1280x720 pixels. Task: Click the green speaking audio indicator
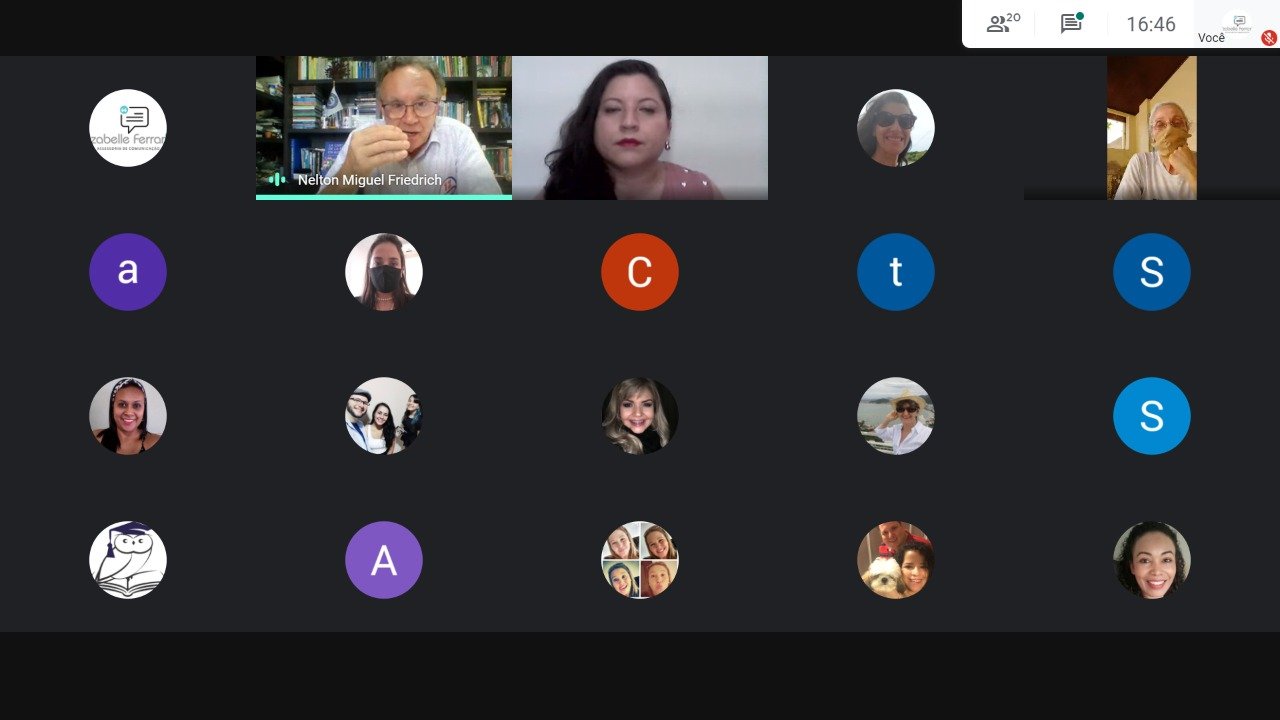tap(277, 180)
